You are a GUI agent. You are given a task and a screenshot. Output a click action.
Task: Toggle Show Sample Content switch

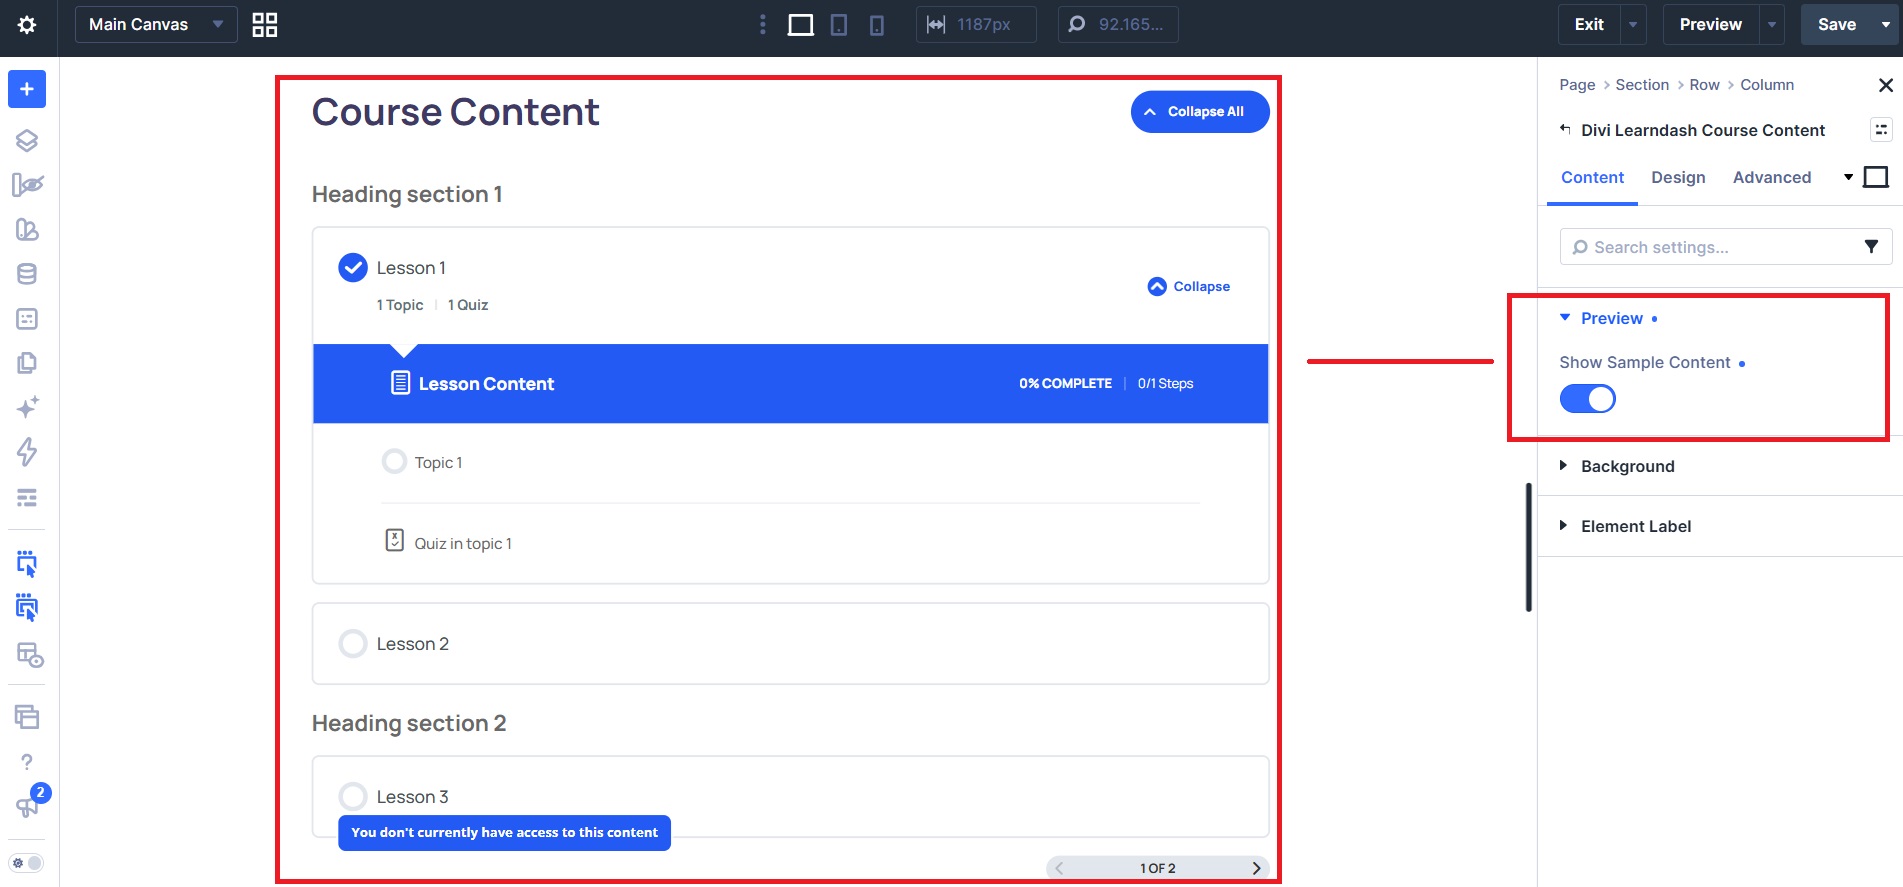pos(1587,399)
